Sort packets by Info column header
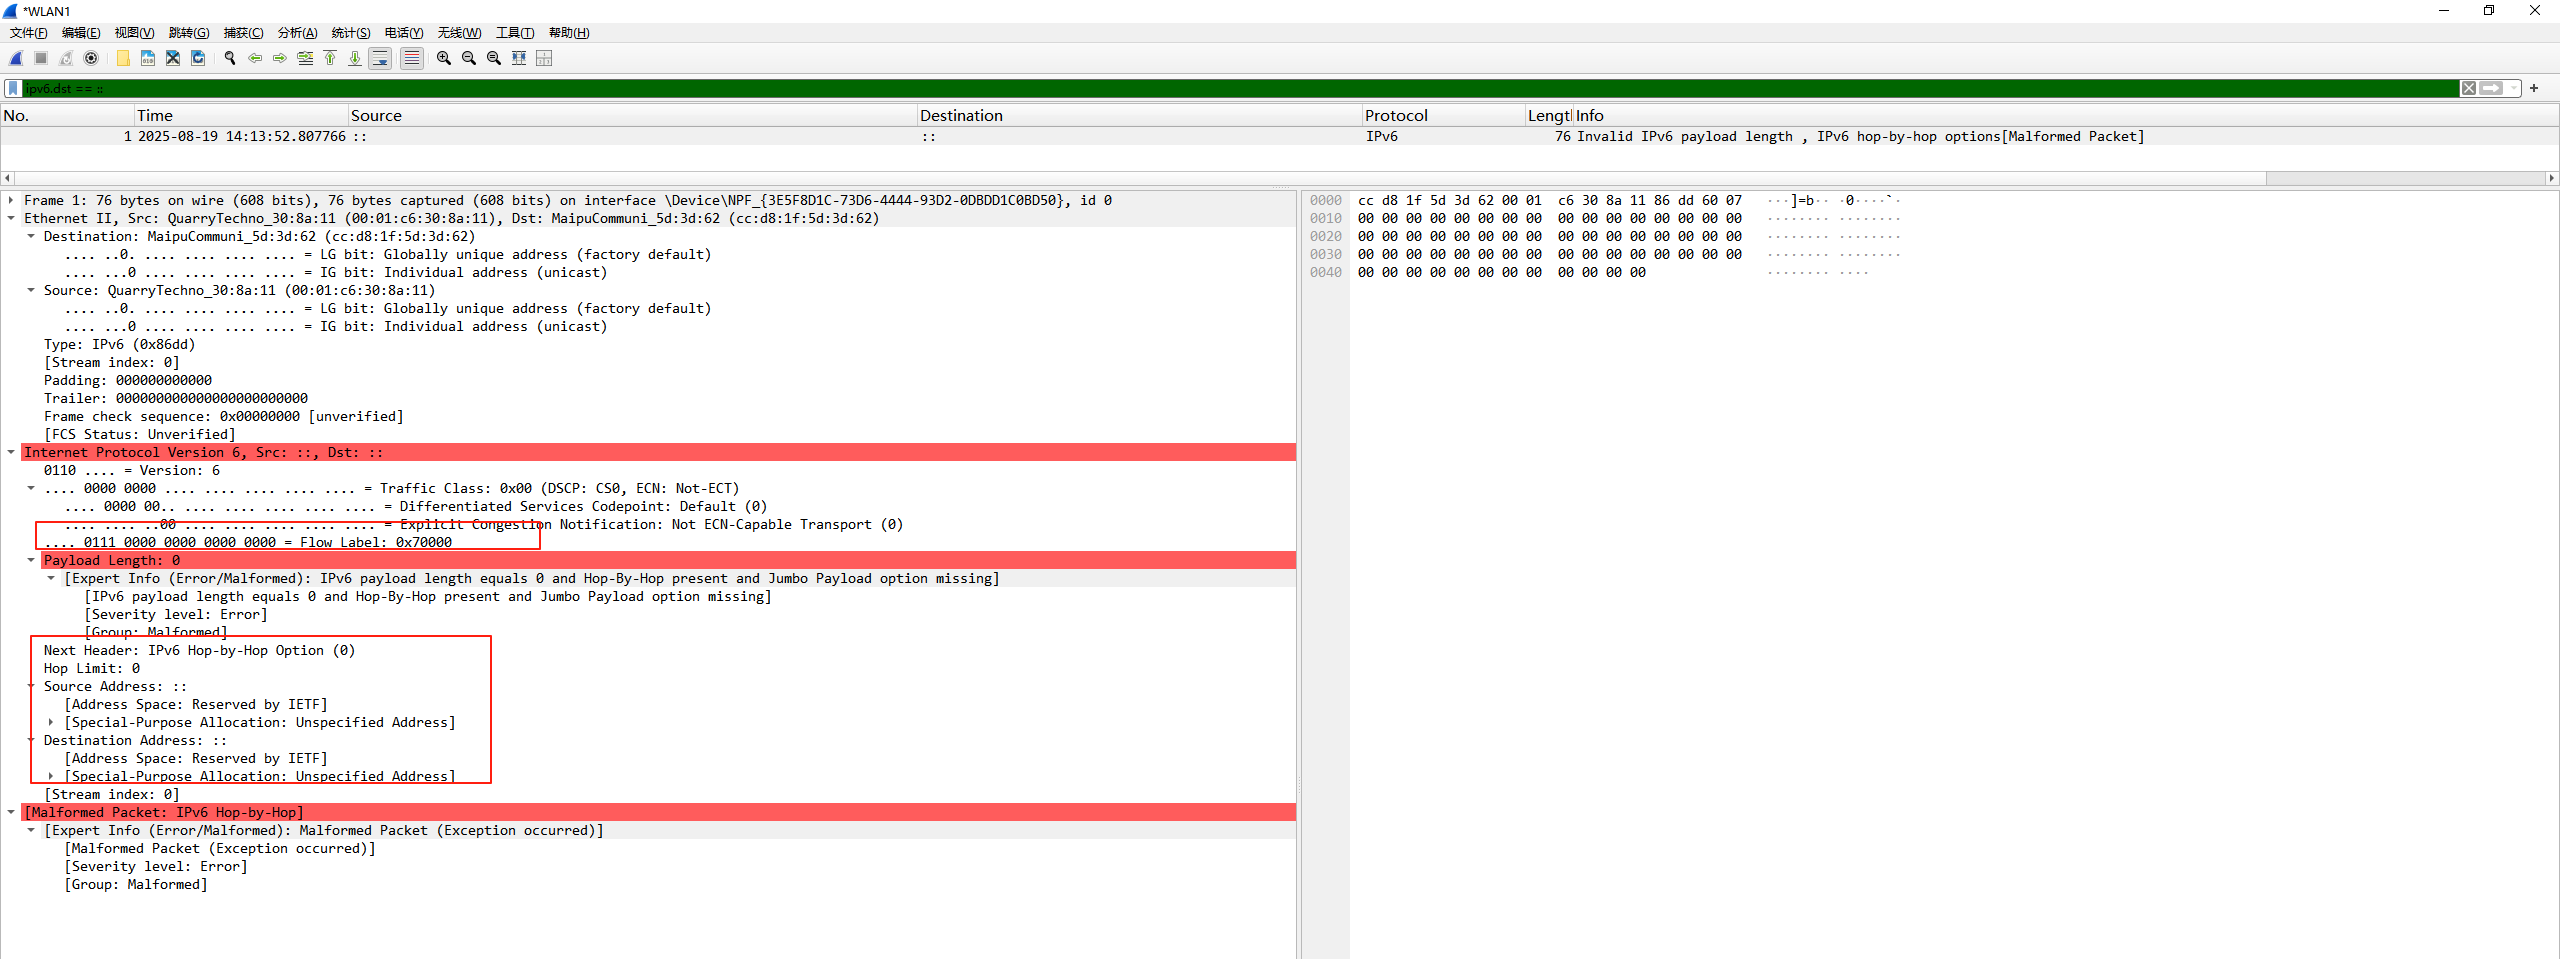This screenshot has width=2560, height=959. 2065,116
